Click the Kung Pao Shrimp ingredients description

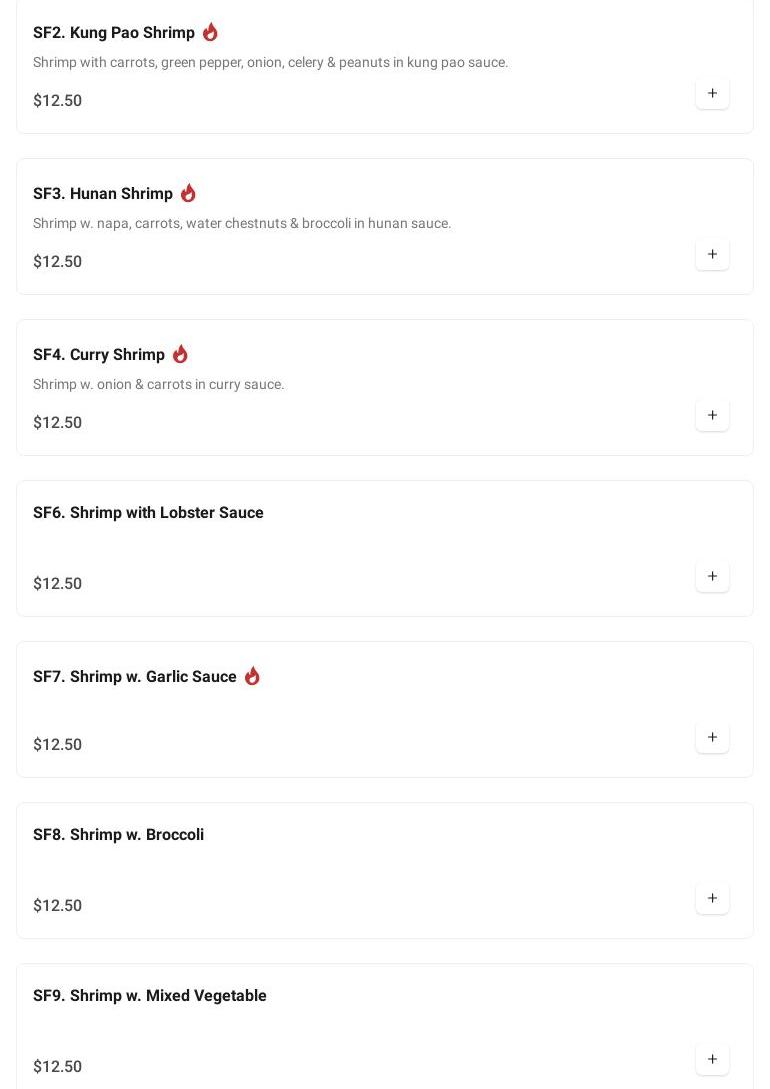(270, 62)
